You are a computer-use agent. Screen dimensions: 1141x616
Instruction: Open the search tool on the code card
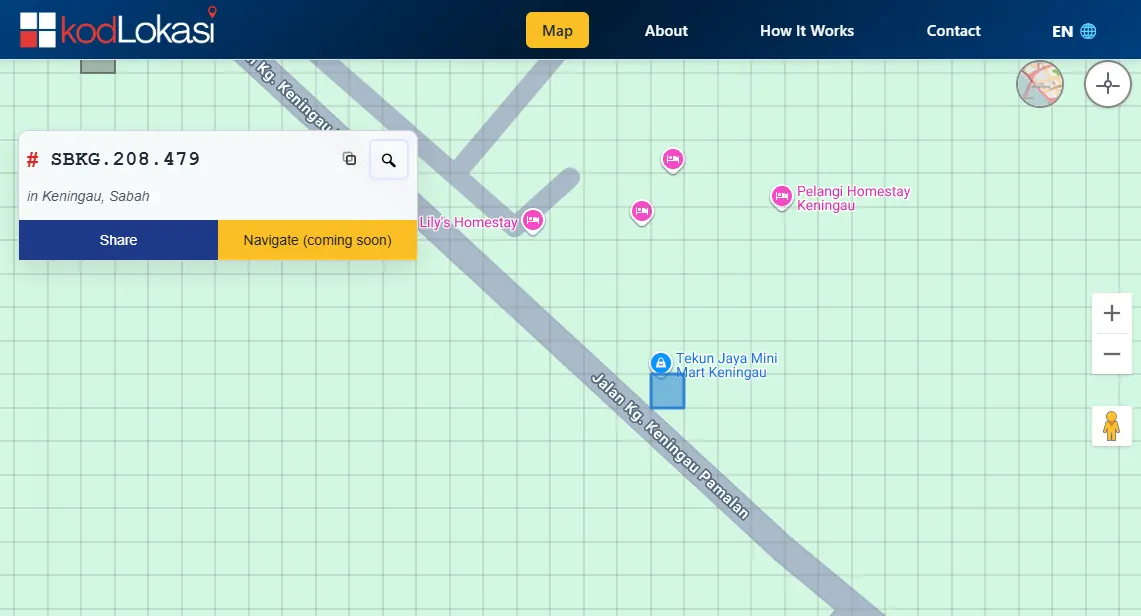[x=389, y=159]
